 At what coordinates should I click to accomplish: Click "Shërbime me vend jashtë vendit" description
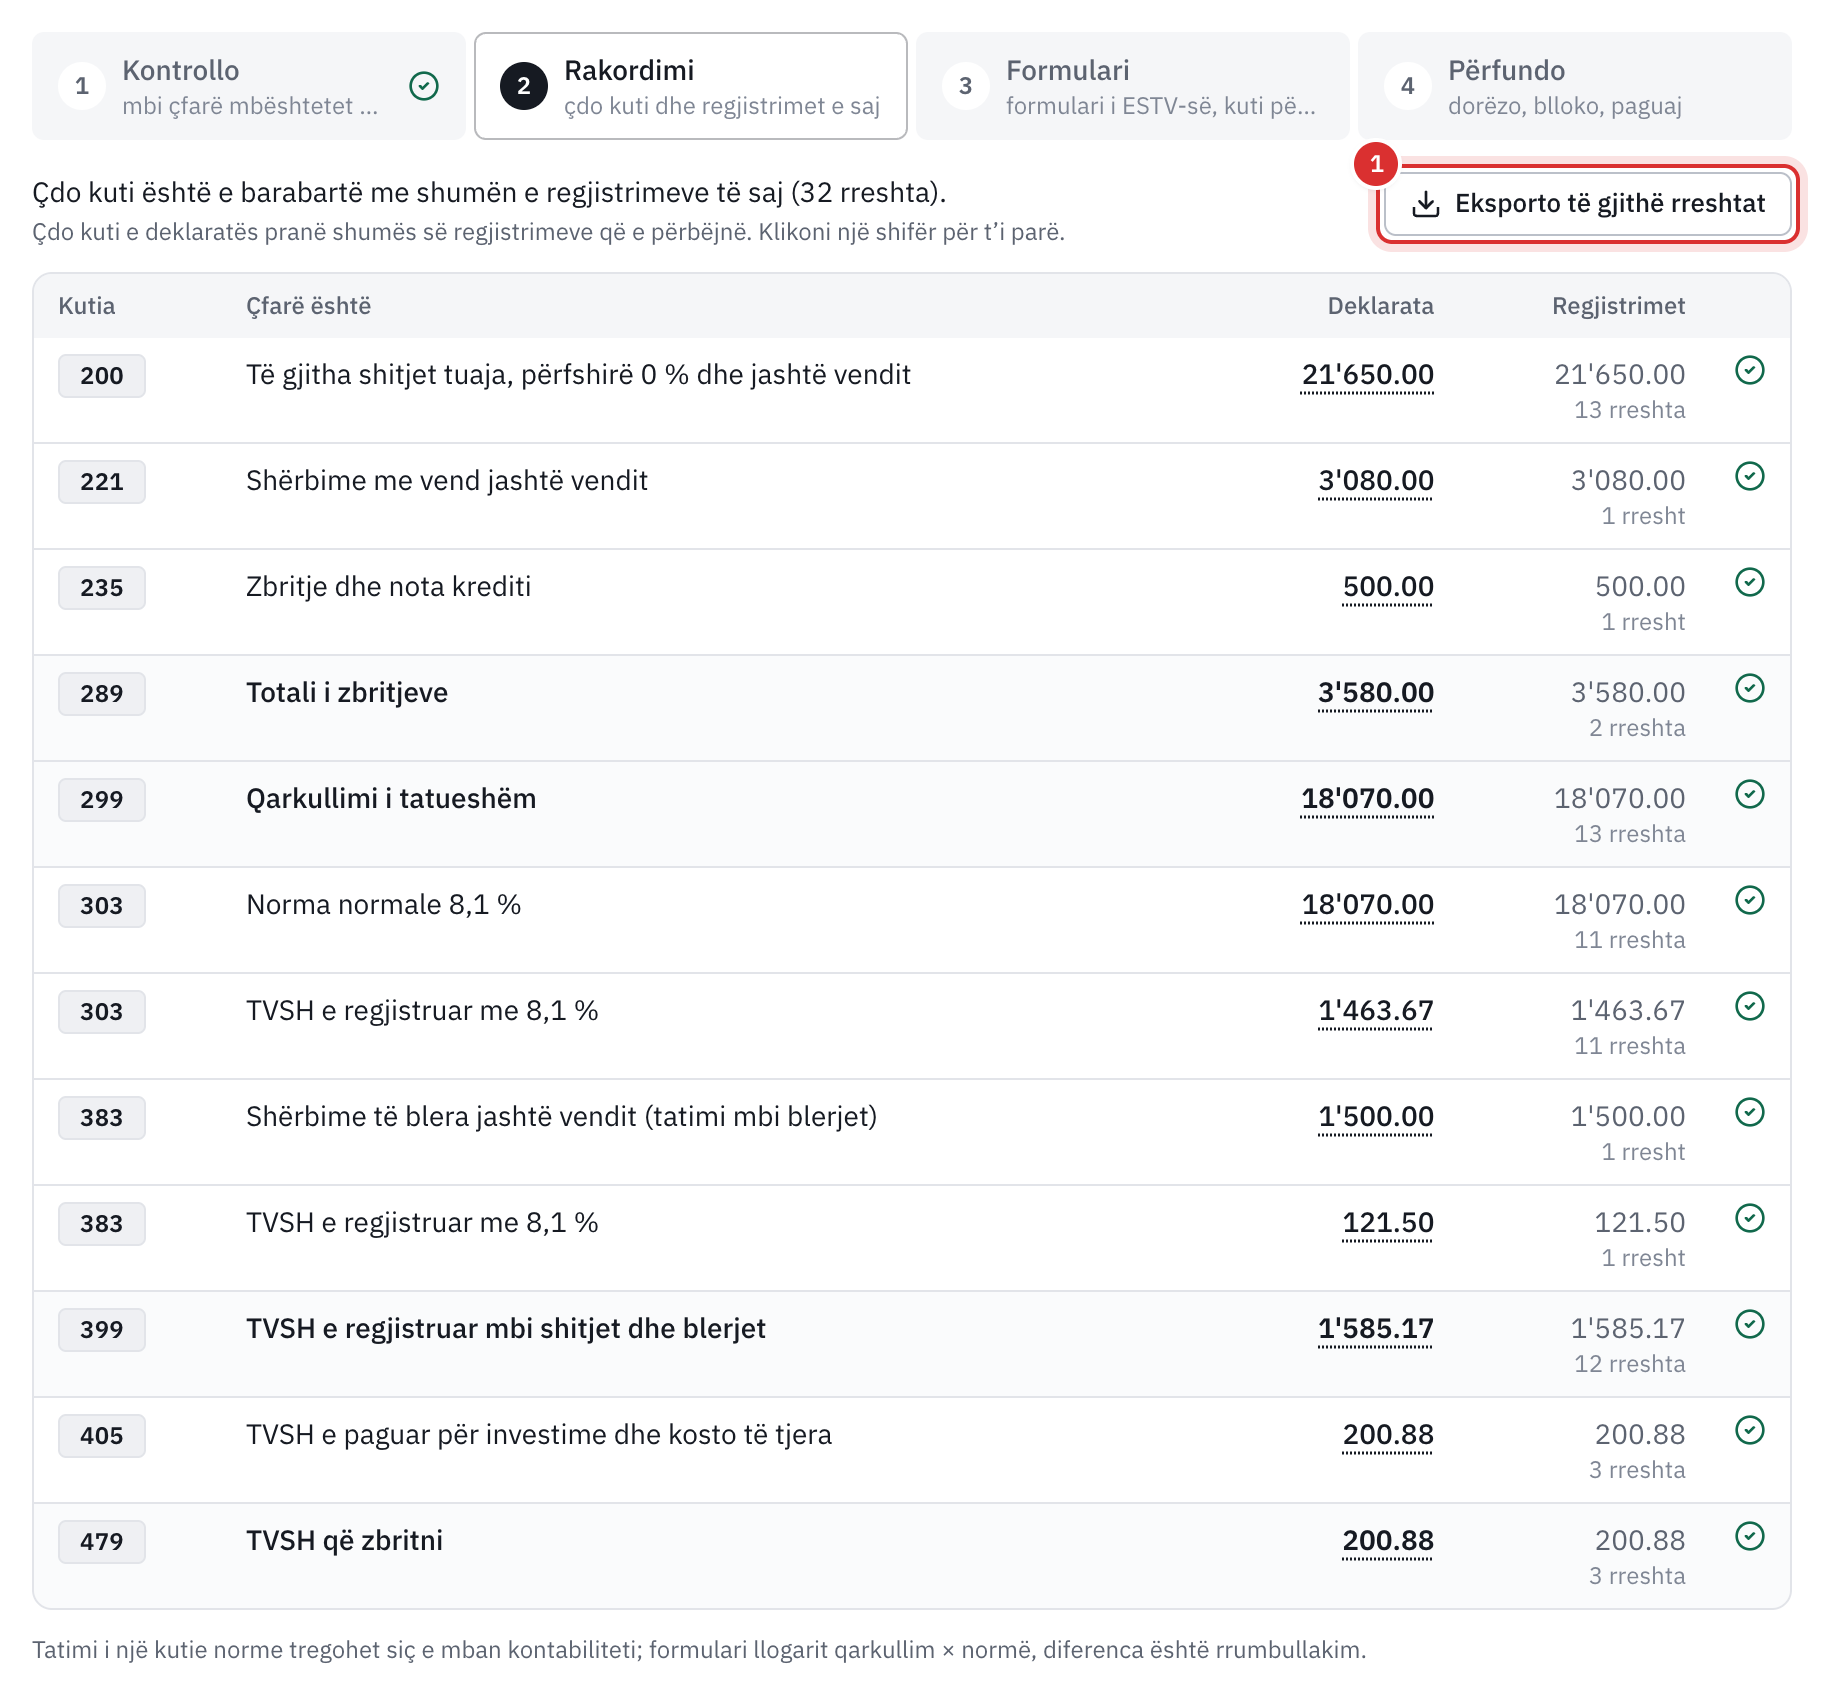(x=447, y=481)
